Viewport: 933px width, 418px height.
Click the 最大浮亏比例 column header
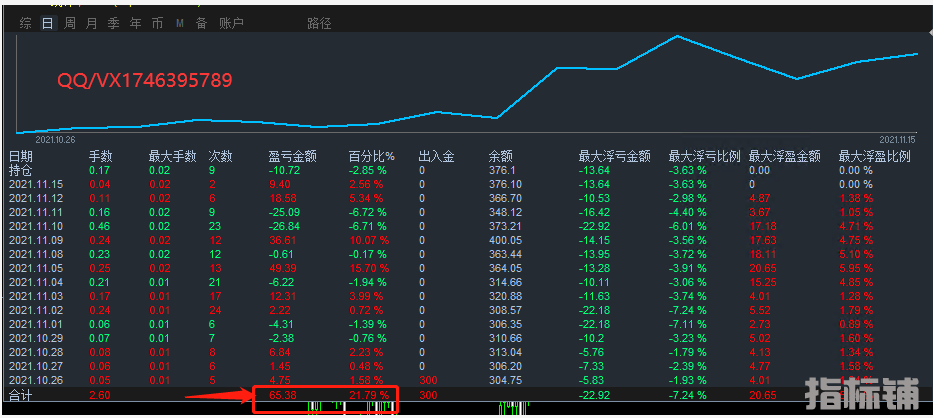coord(705,157)
